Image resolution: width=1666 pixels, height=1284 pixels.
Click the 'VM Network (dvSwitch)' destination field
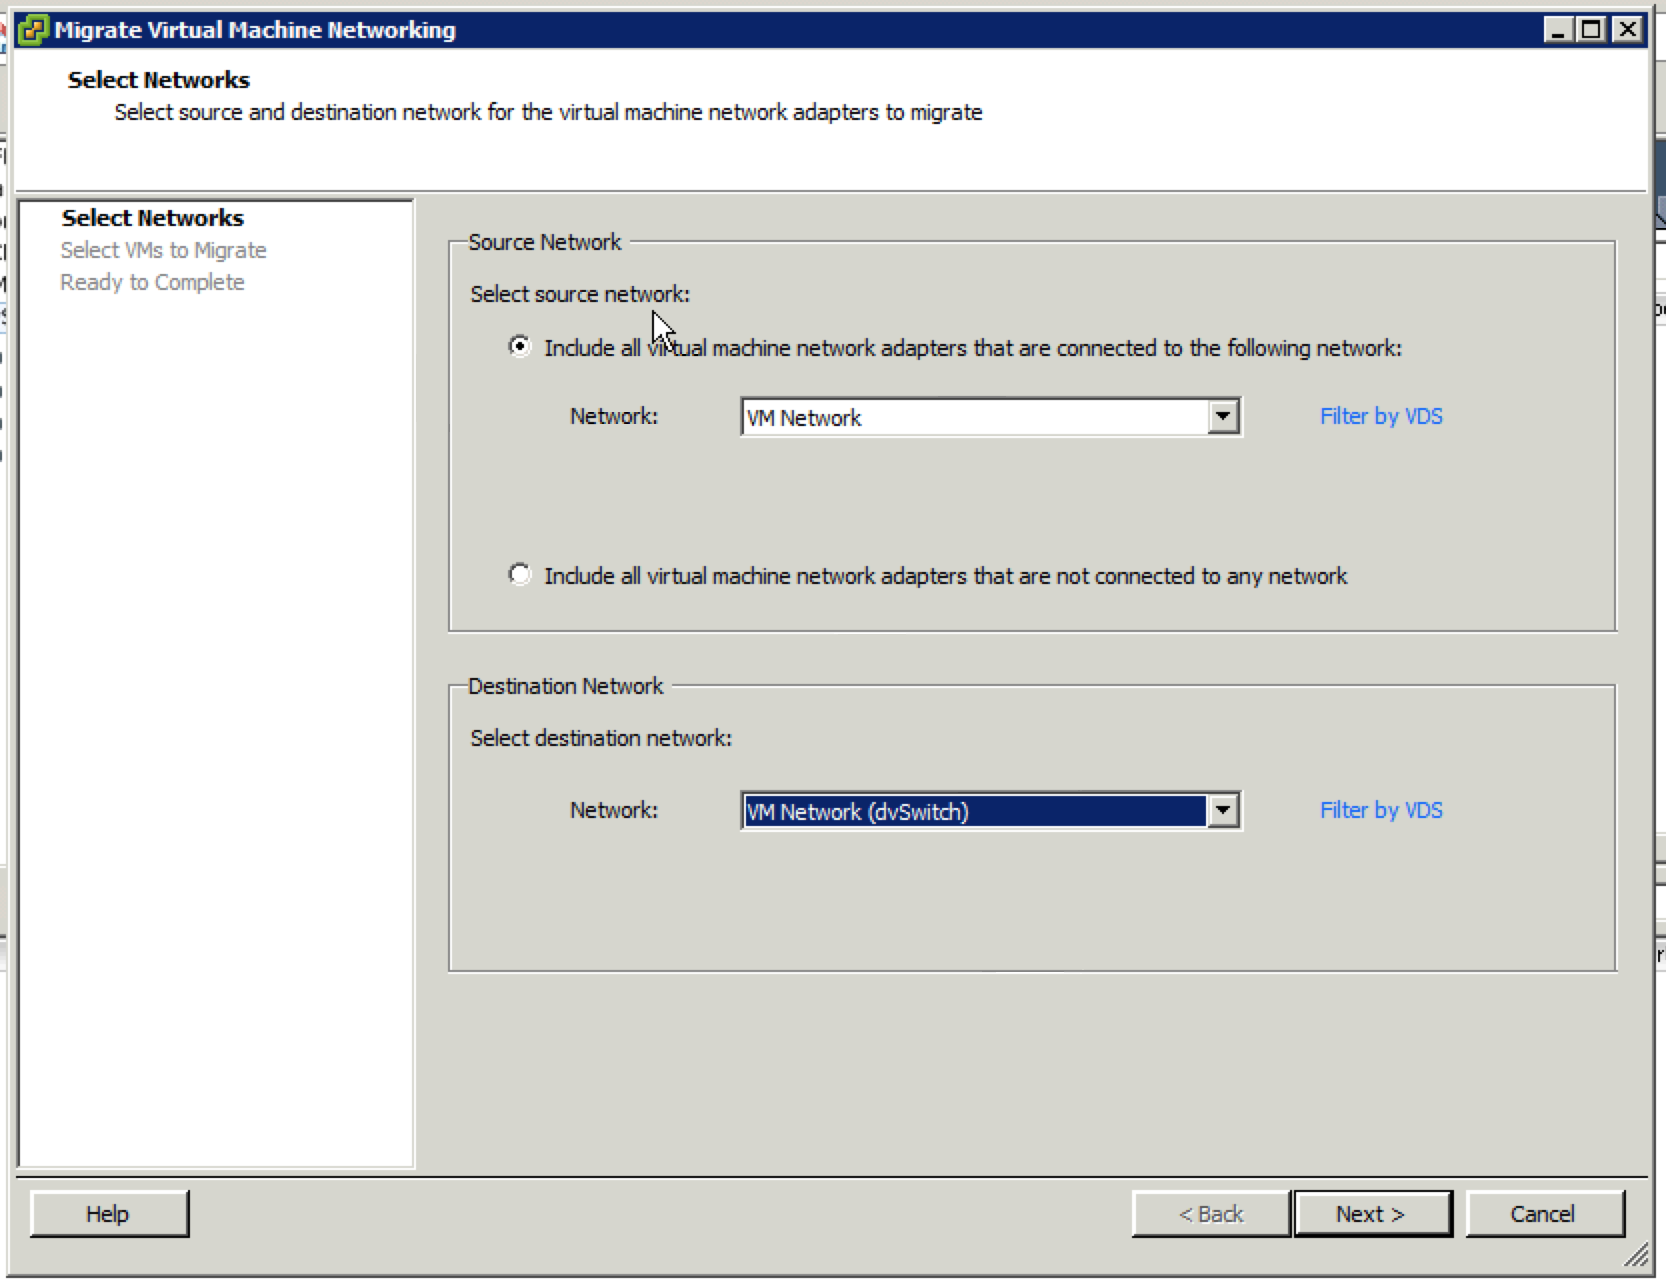coord(973,811)
